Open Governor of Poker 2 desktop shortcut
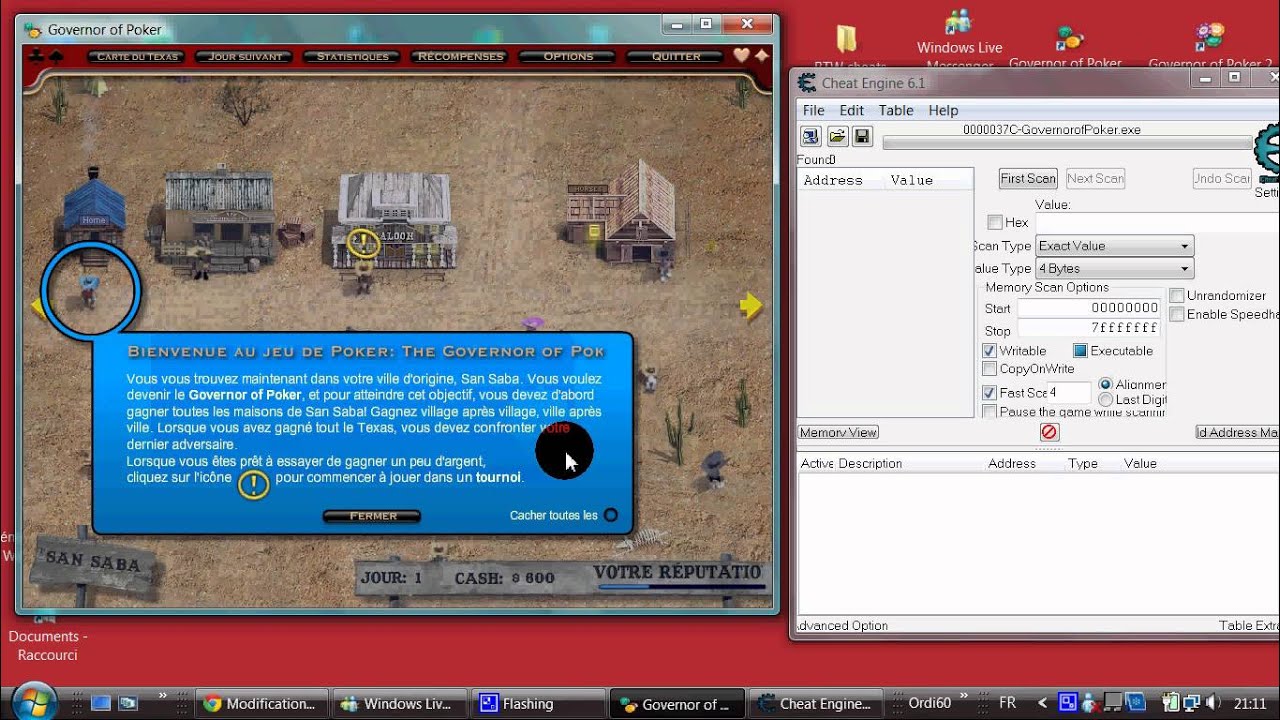The height and width of the screenshot is (720, 1280). [x=1210, y=45]
